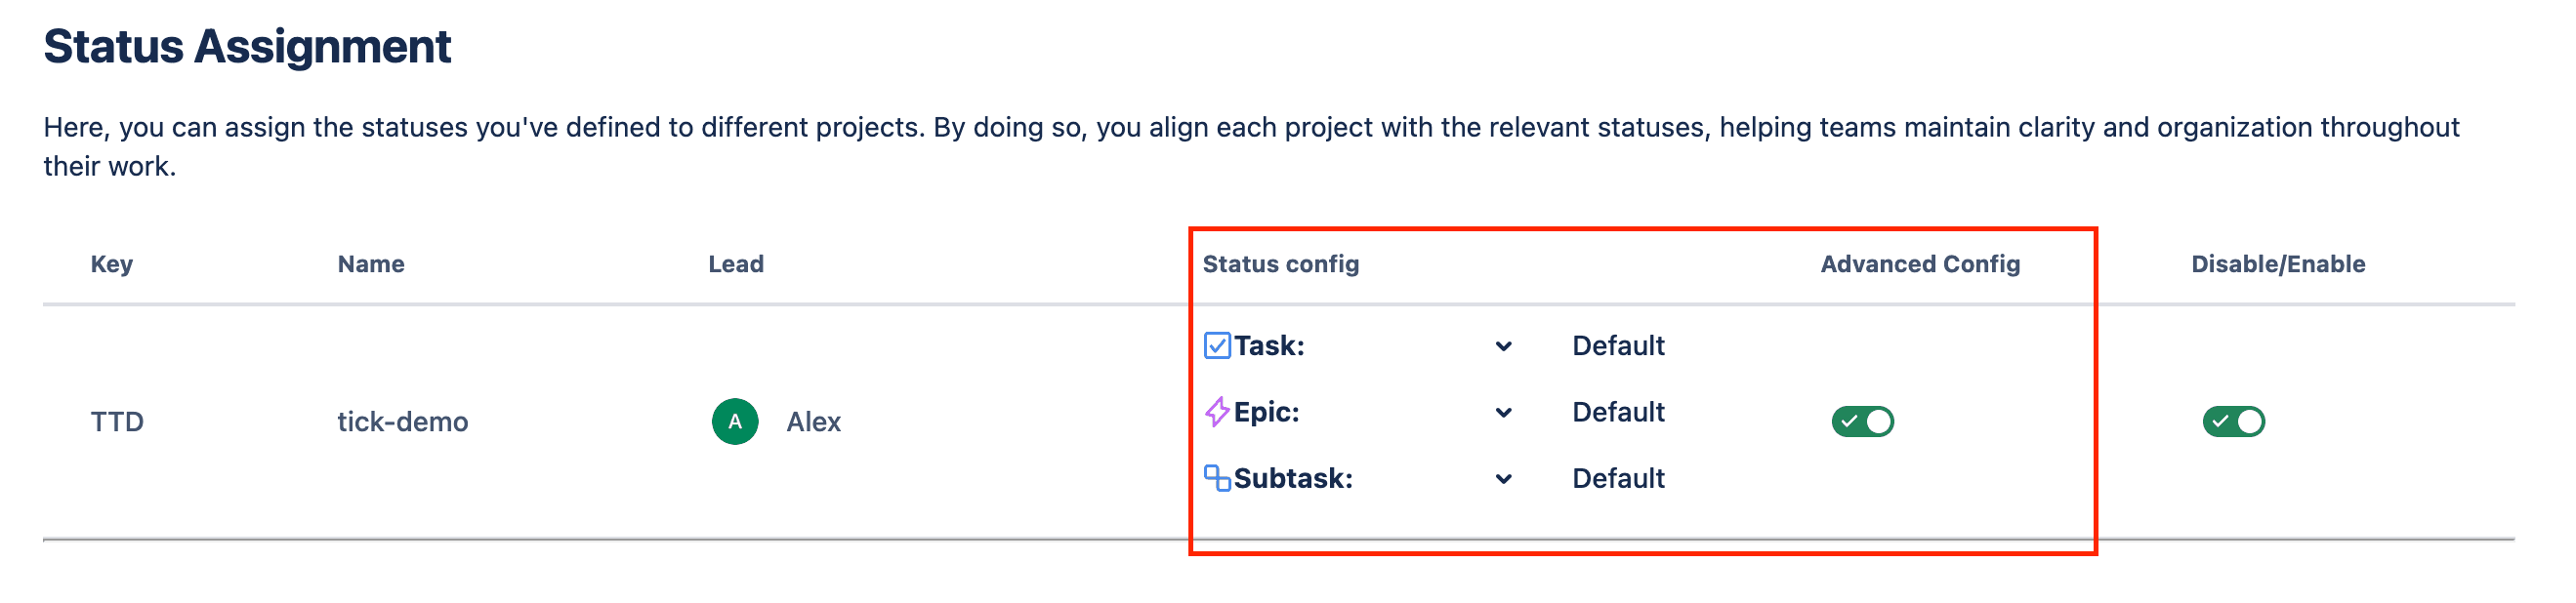This screenshot has width=2576, height=603.
Task: Click the purple Epic symbol next to Epic label
Action: click(1216, 411)
